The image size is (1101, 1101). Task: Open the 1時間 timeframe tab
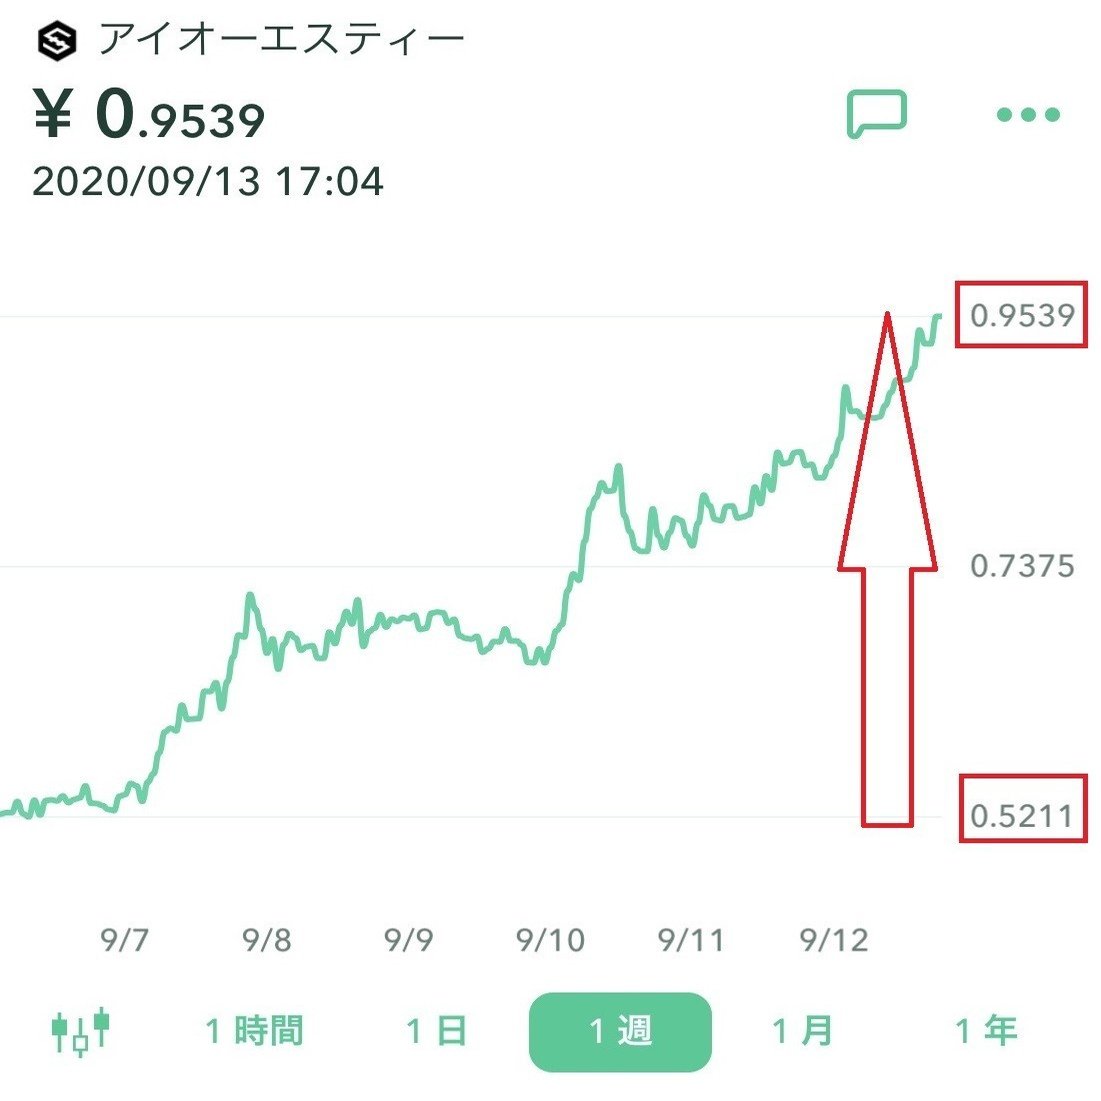tap(256, 1030)
